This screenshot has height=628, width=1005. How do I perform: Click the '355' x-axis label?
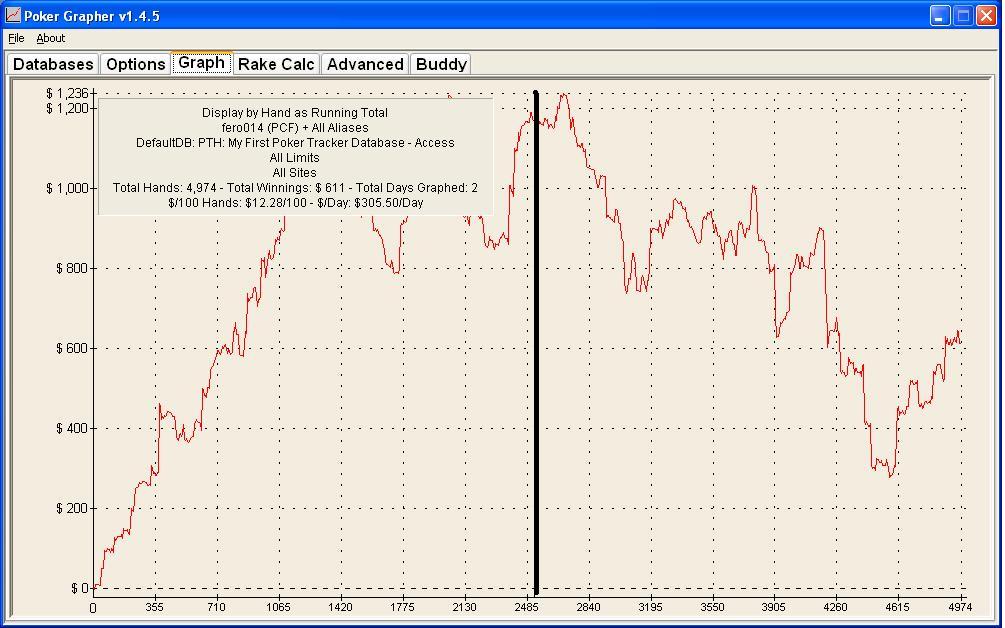(154, 607)
